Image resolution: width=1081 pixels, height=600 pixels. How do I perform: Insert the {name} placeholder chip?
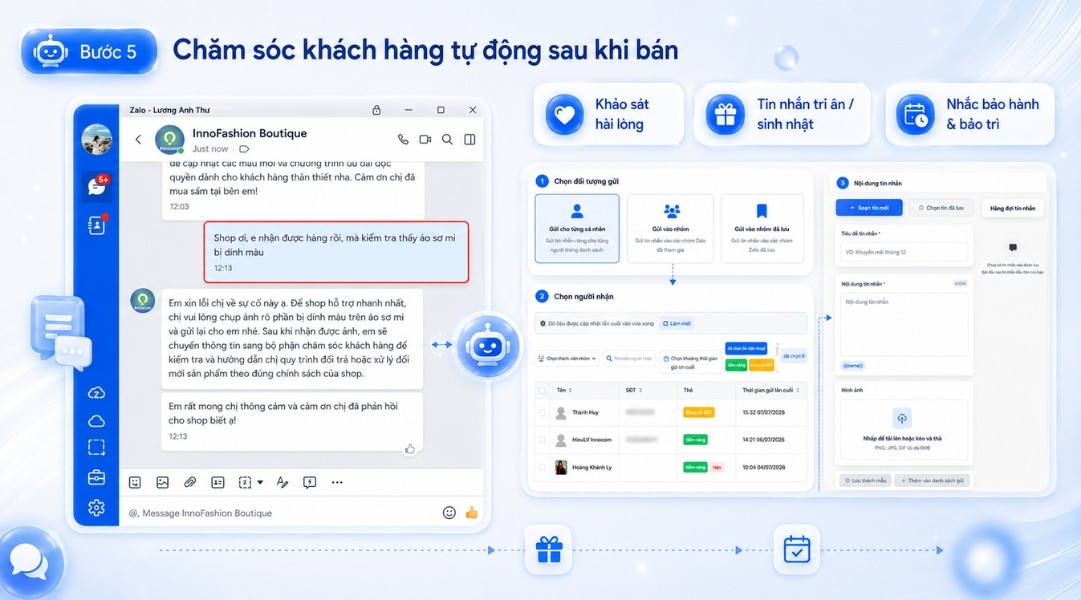coord(853,366)
